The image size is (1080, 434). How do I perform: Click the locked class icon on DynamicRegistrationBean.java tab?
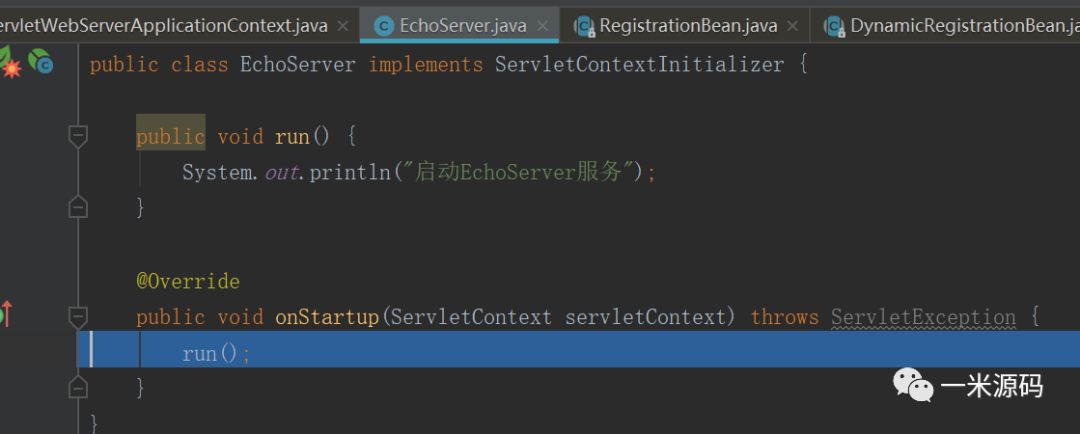pyautogui.click(x=835, y=26)
